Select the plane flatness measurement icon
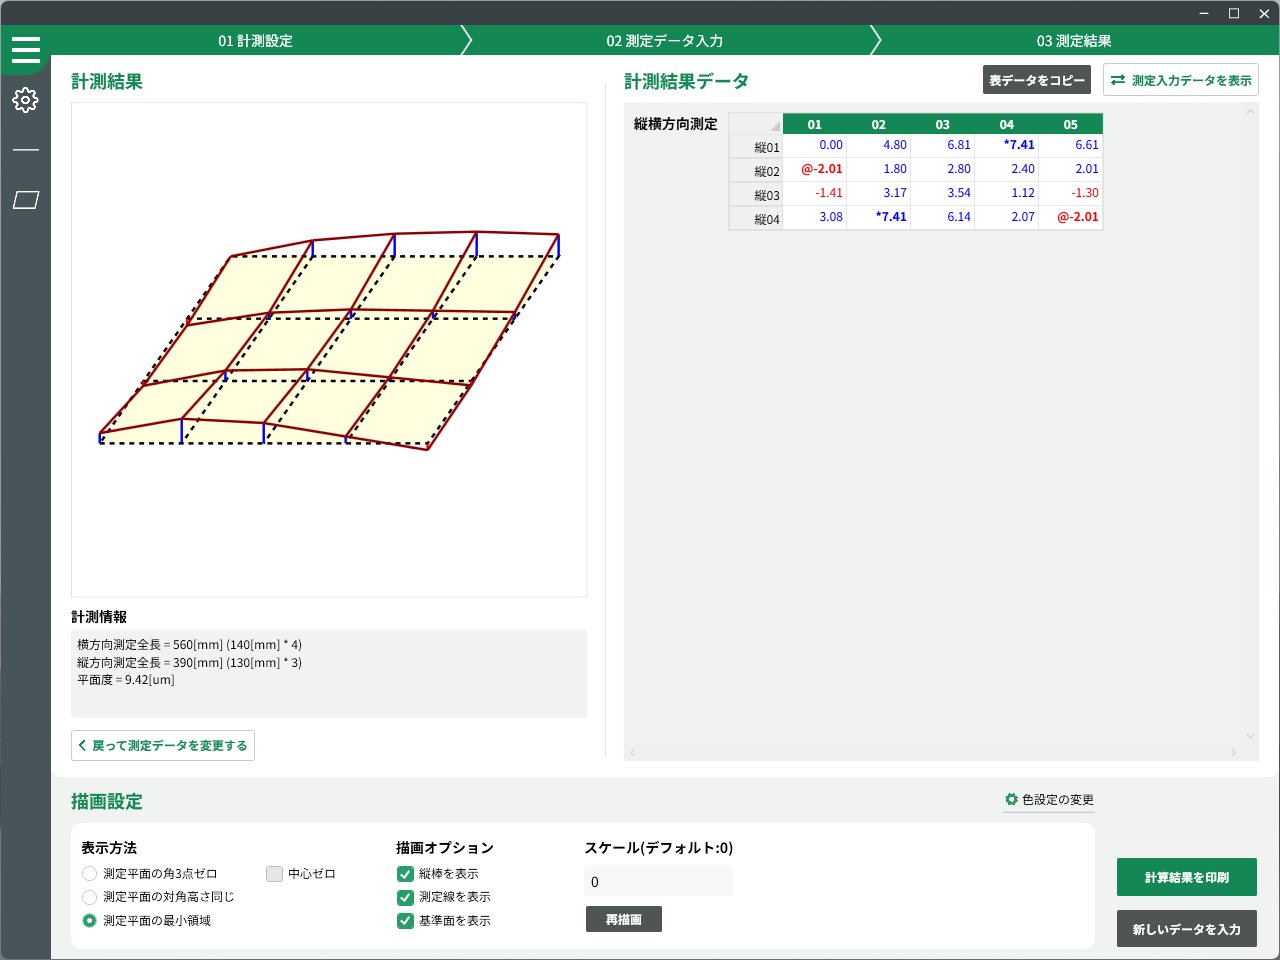Viewport: 1280px width, 960px height. point(26,200)
